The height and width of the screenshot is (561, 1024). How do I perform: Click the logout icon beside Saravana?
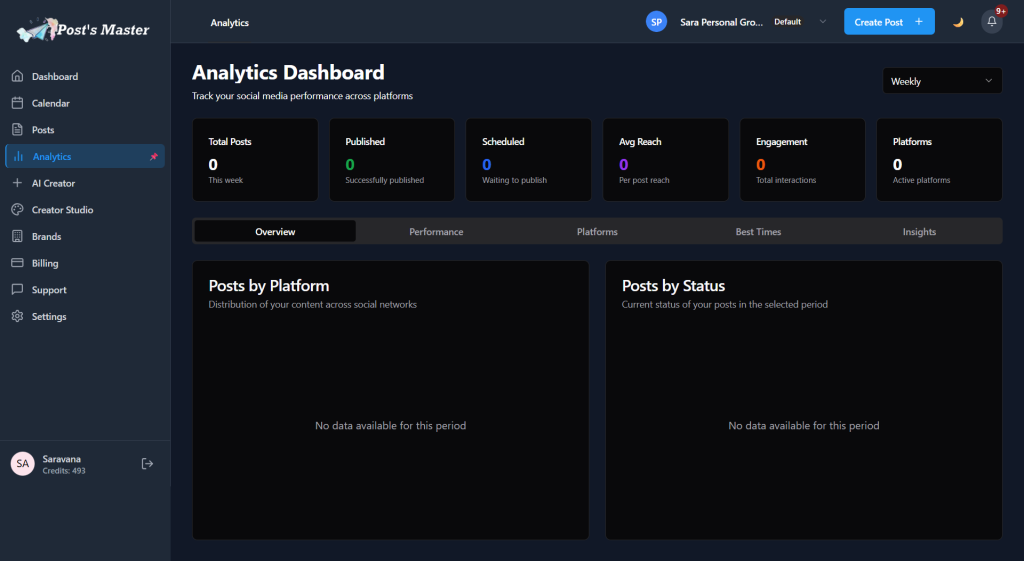tap(147, 463)
